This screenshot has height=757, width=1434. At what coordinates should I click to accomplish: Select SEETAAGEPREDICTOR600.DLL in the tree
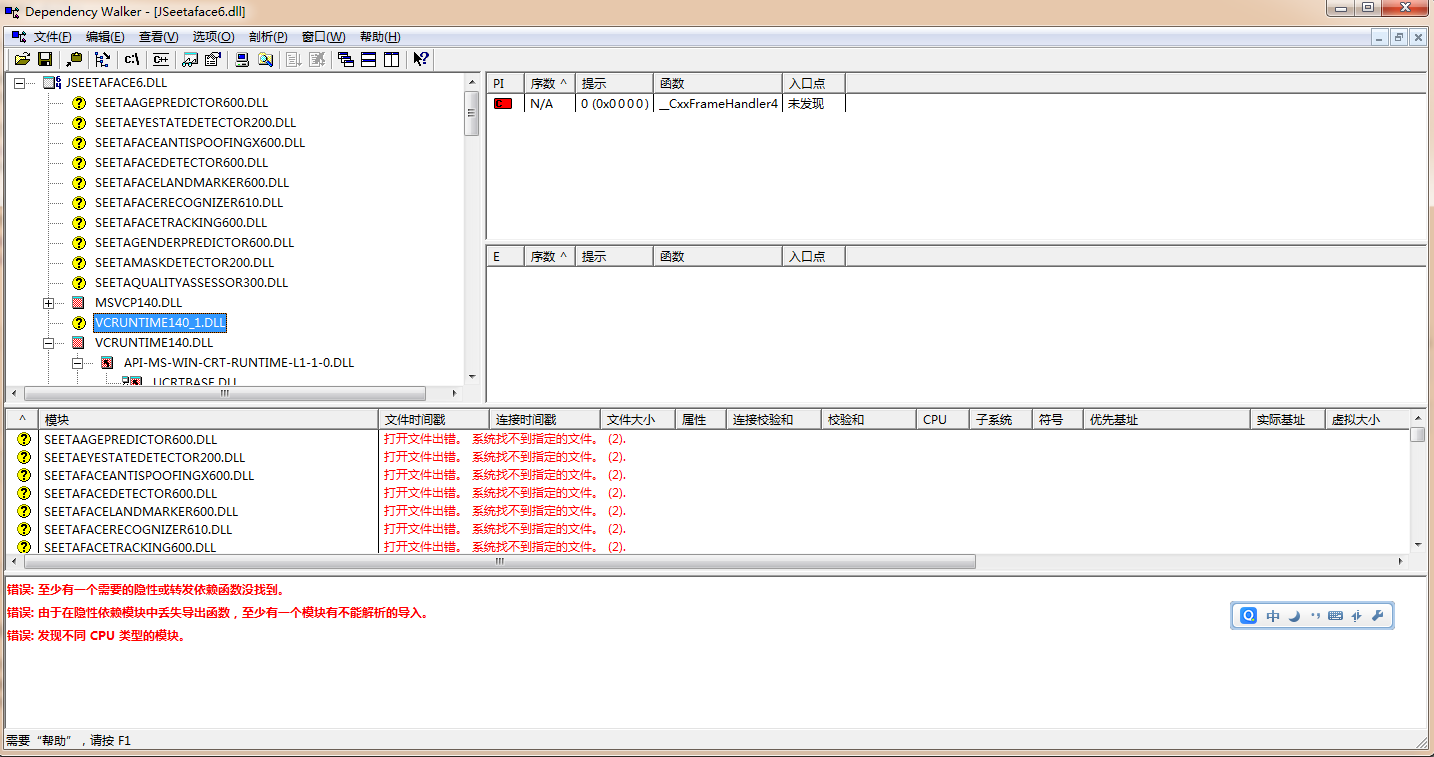pyautogui.click(x=181, y=103)
